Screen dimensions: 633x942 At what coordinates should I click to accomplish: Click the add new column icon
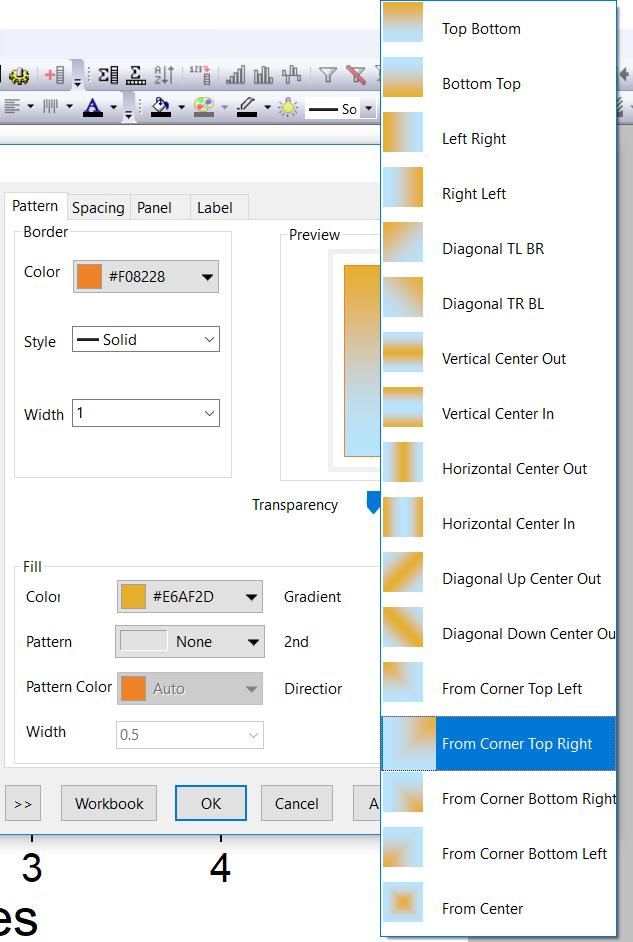point(54,75)
